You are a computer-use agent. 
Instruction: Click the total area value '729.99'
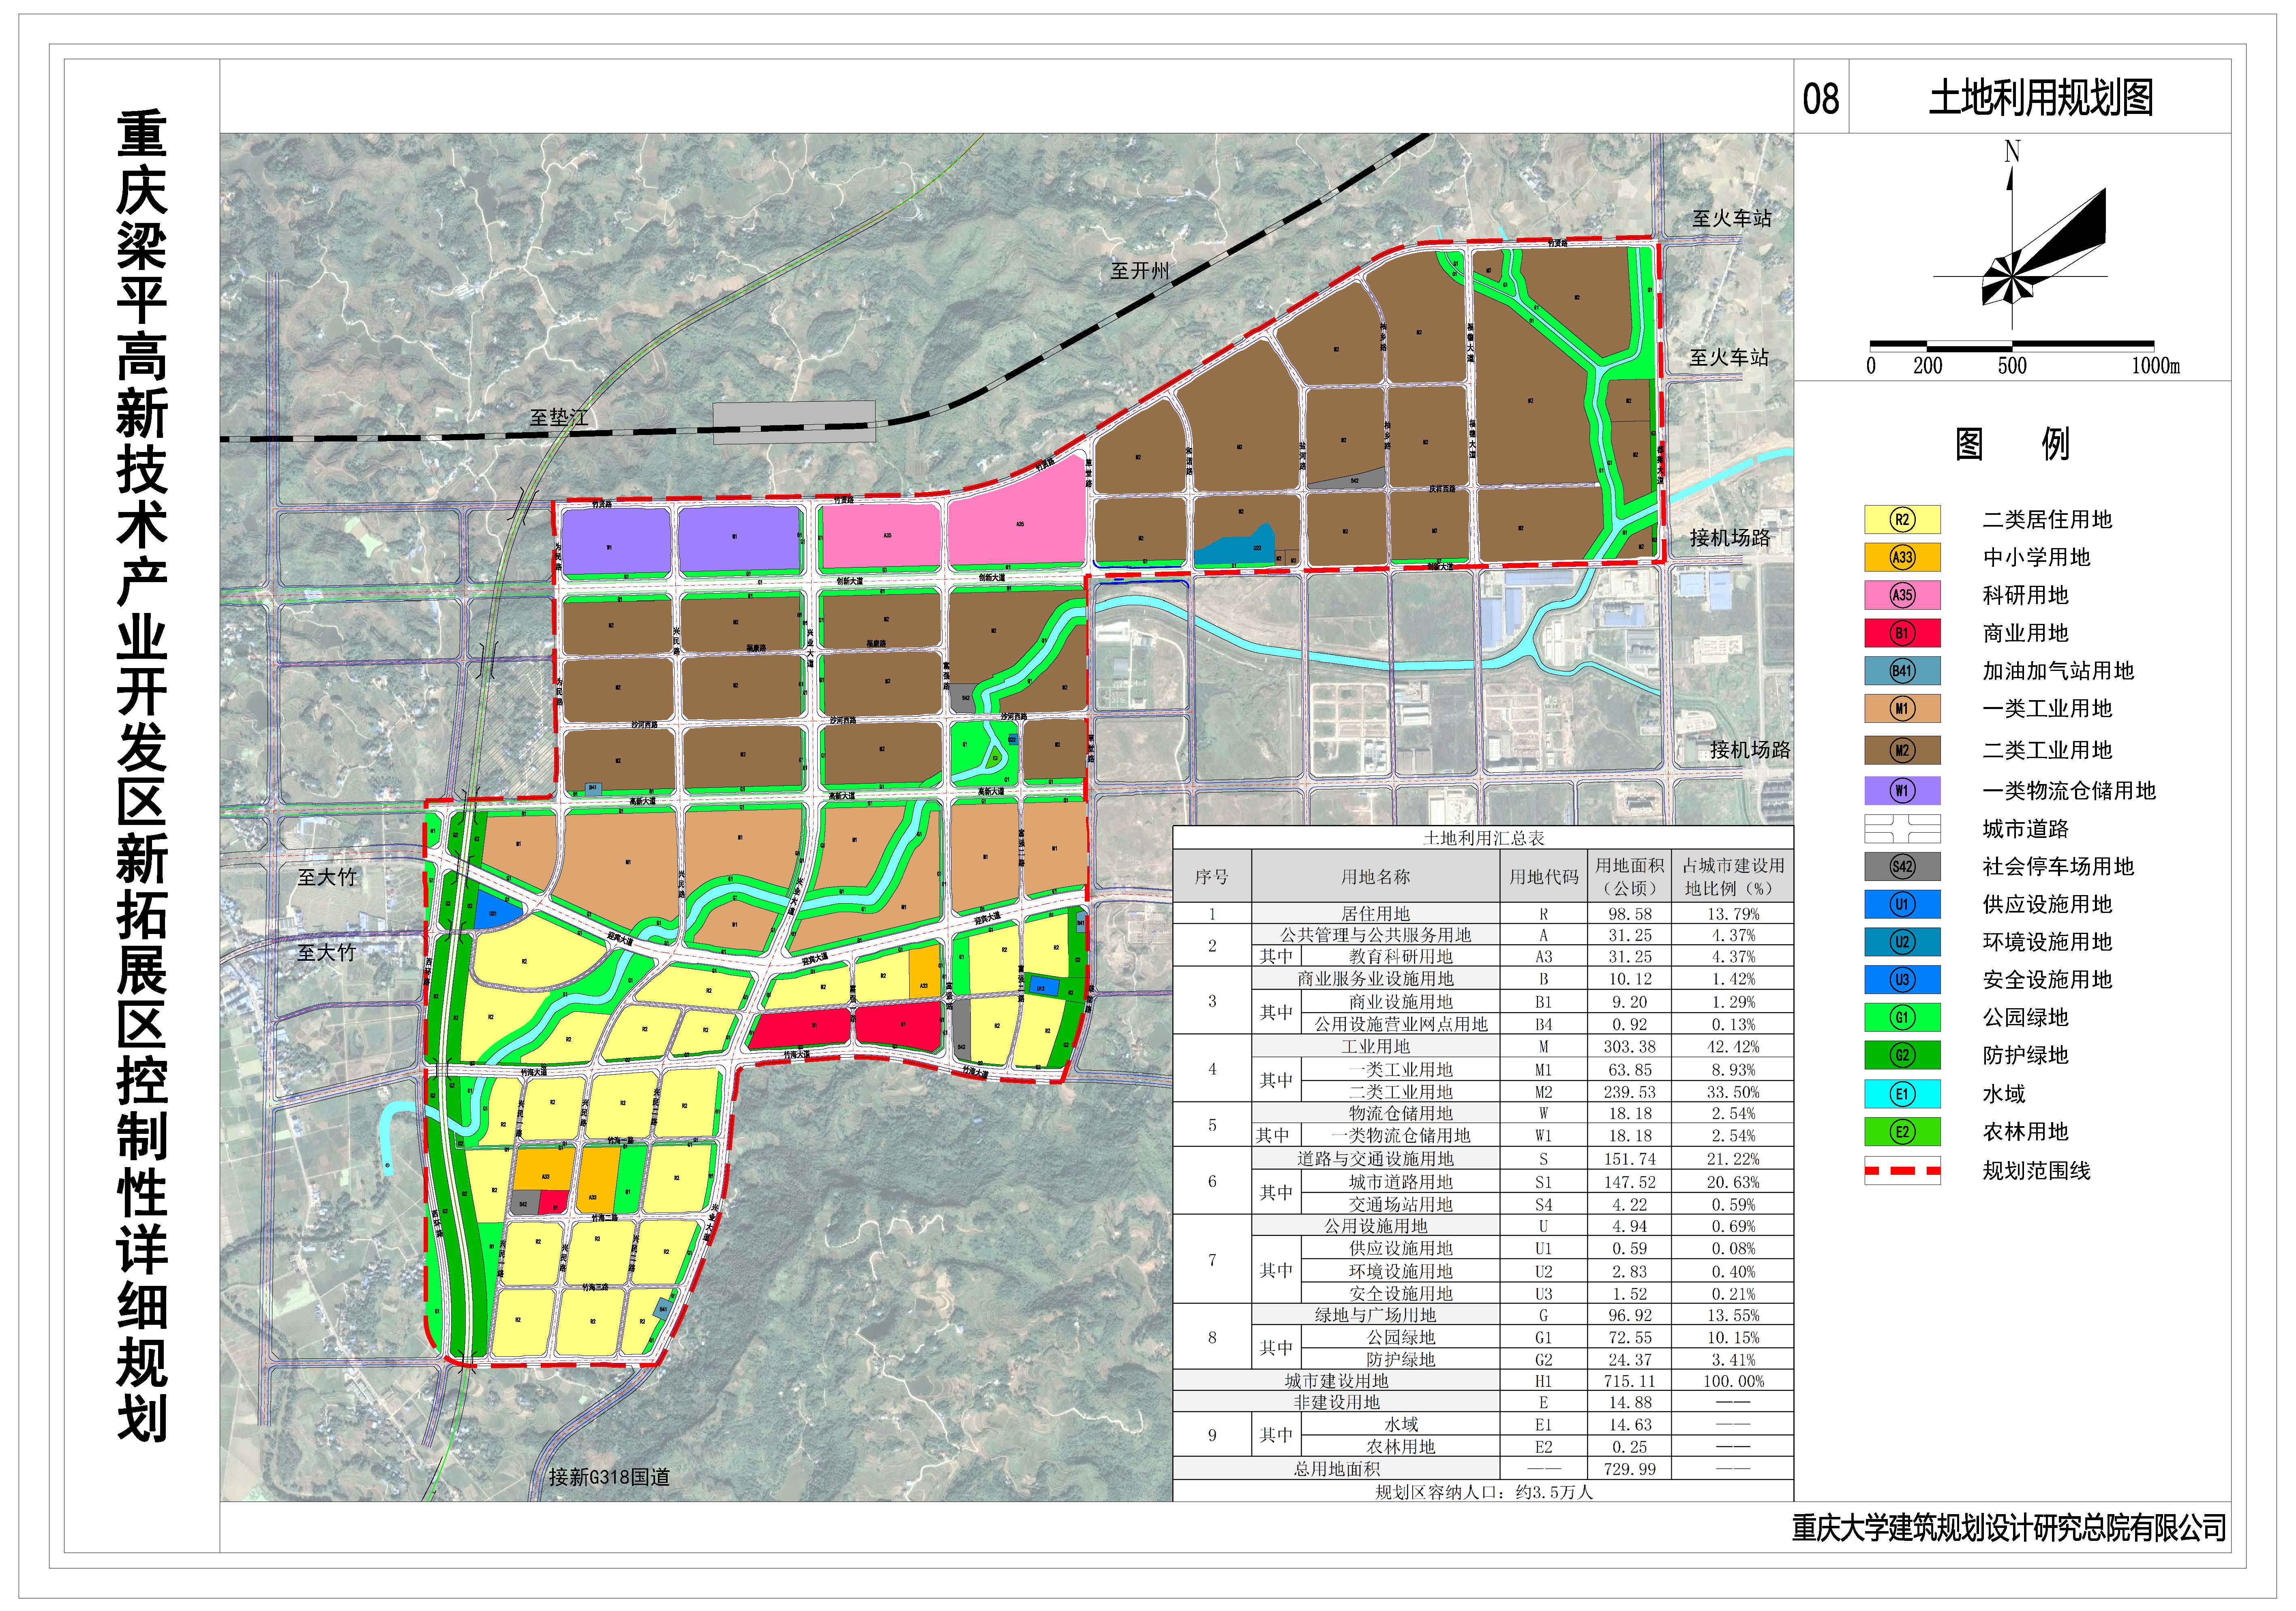pos(1630,1469)
